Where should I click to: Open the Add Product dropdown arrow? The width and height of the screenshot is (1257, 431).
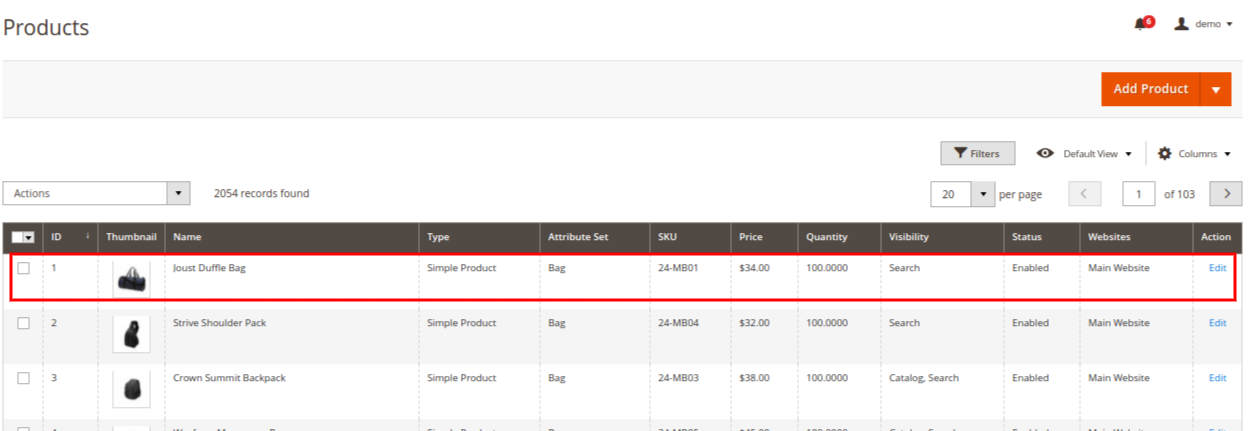click(x=1216, y=89)
